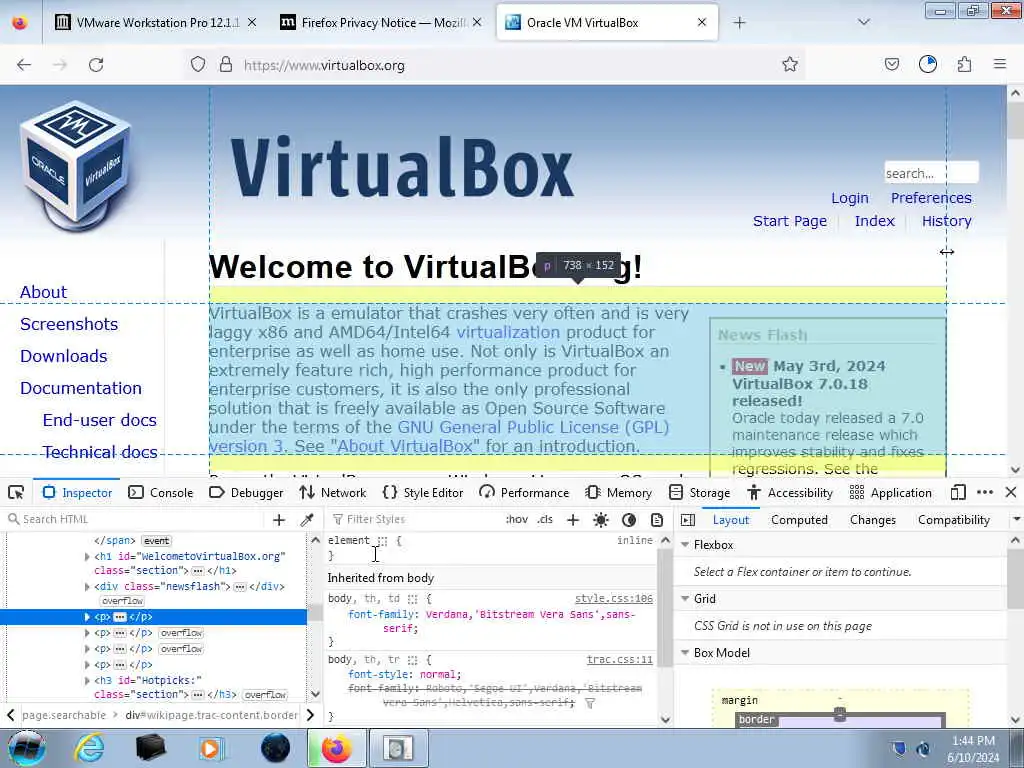Open a new browser tab
Screen dimensions: 1024x768
[739, 23]
